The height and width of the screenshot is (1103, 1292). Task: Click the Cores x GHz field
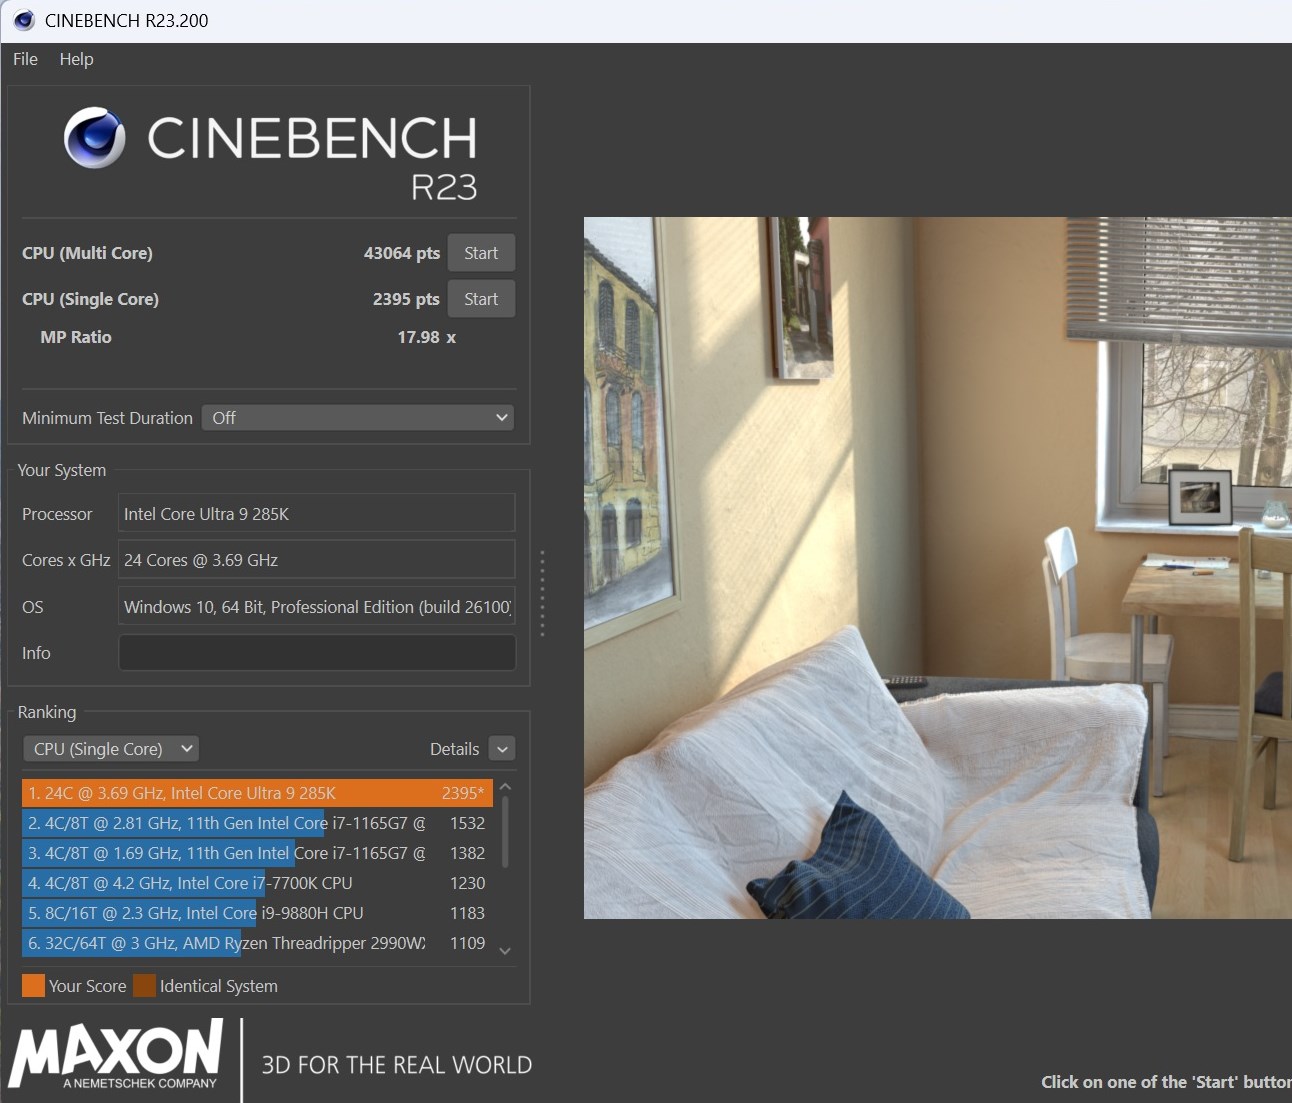click(x=317, y=560)
